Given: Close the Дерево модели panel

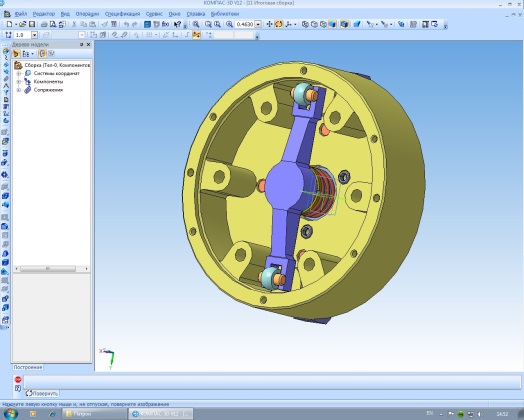Looking at the screenshot, I should pos(89,44).
